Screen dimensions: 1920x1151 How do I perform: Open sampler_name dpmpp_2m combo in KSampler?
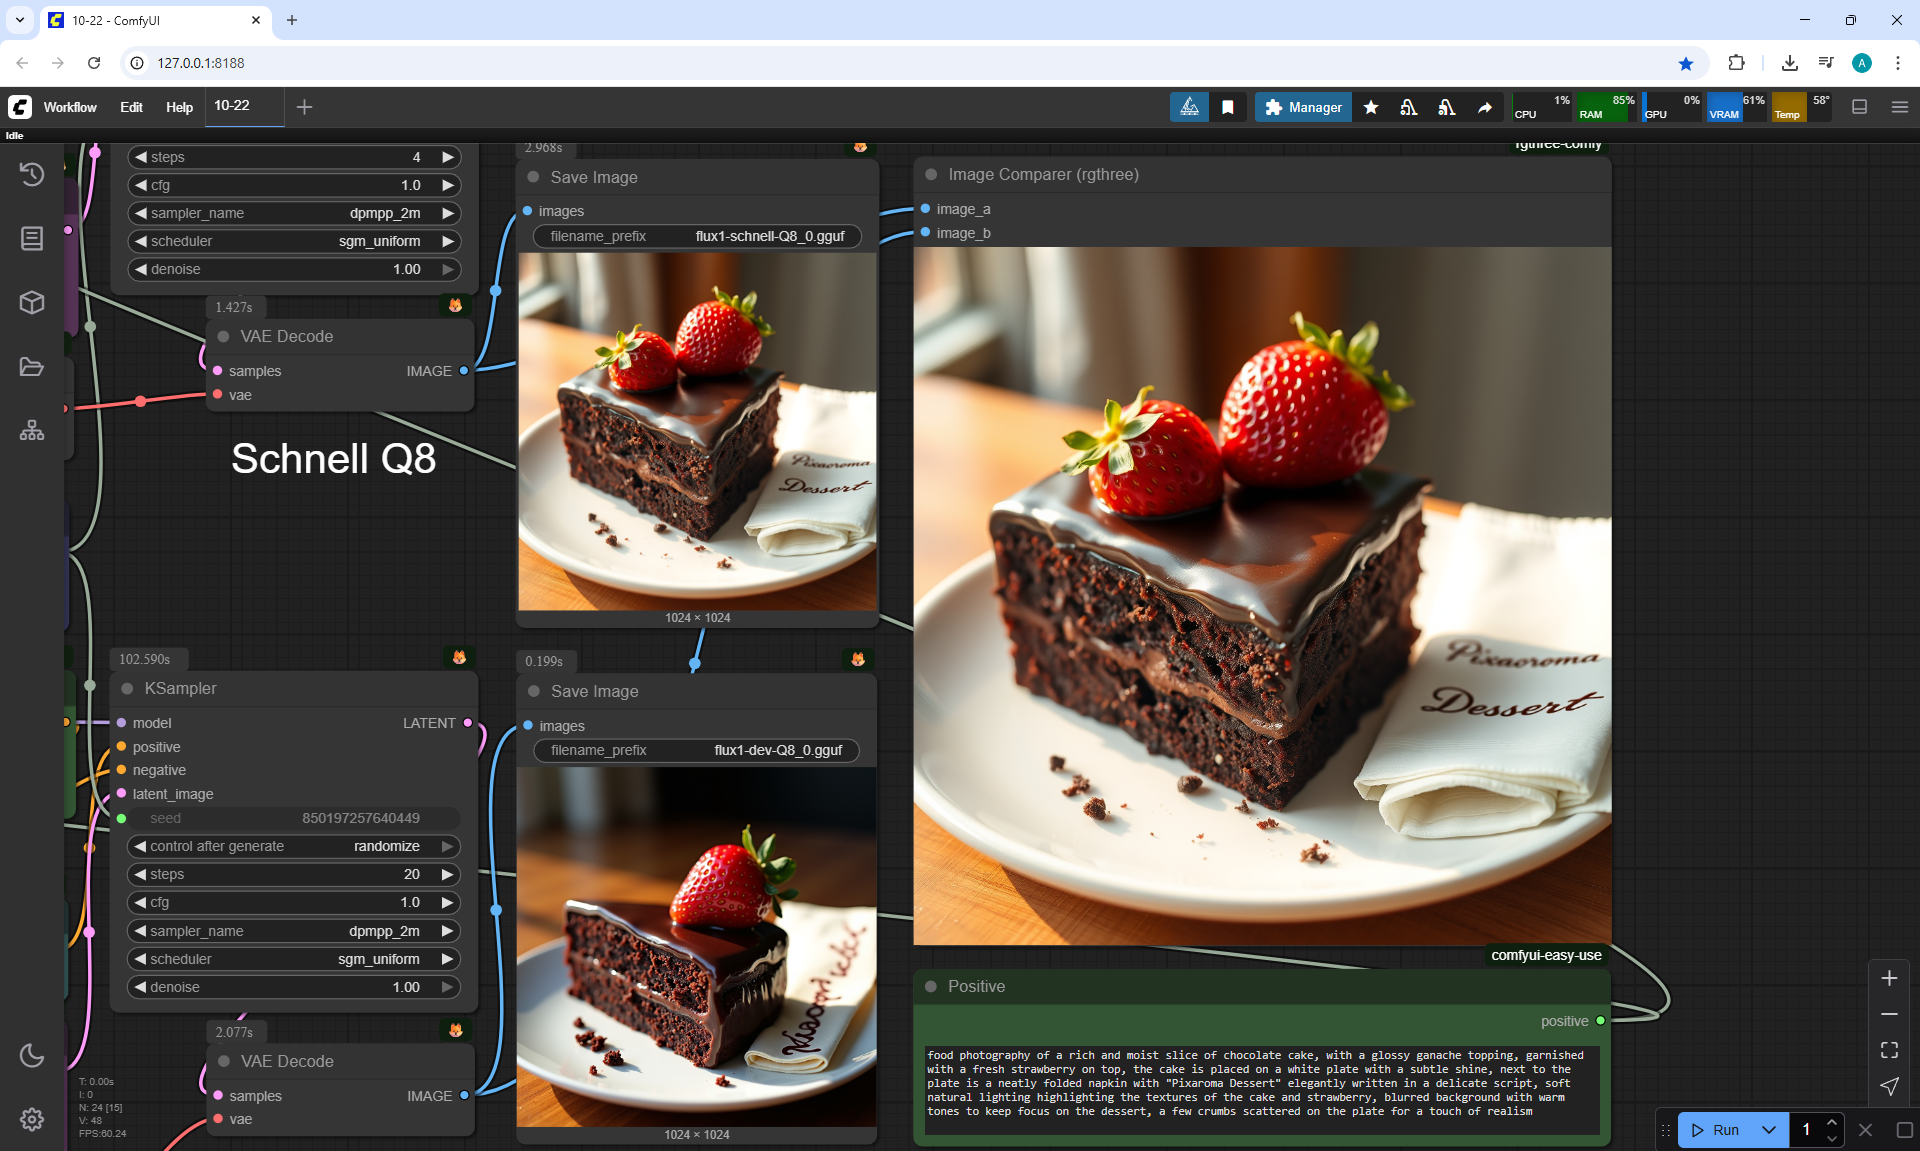[x=294, y=931]
